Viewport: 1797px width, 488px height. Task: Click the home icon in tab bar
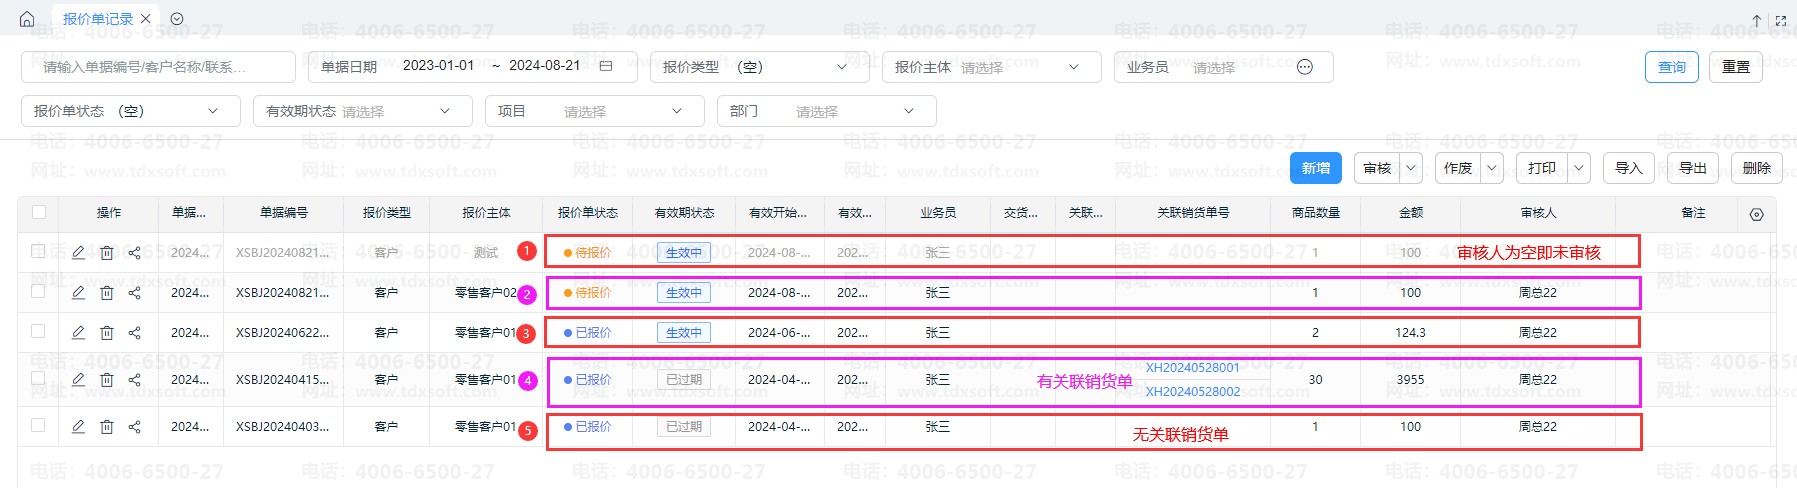[x=27, y=19]
